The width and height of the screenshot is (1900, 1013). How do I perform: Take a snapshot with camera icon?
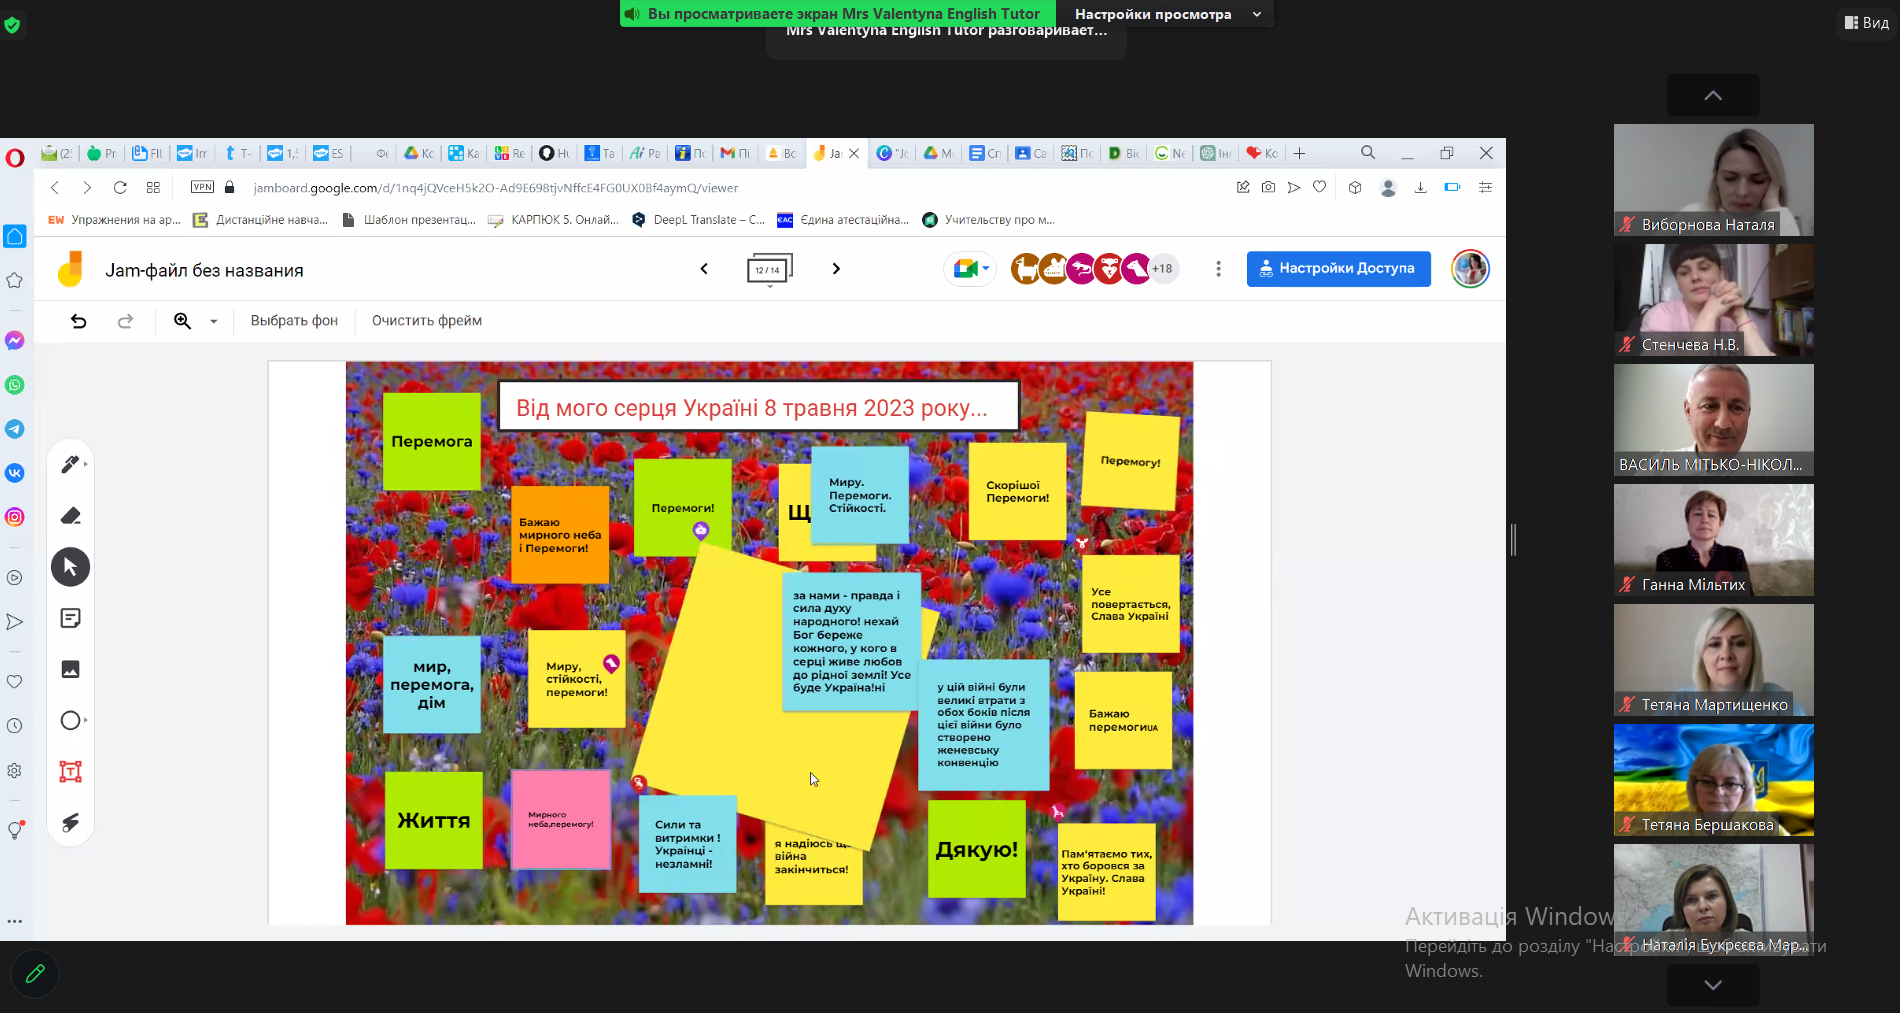coord(1268,187)
